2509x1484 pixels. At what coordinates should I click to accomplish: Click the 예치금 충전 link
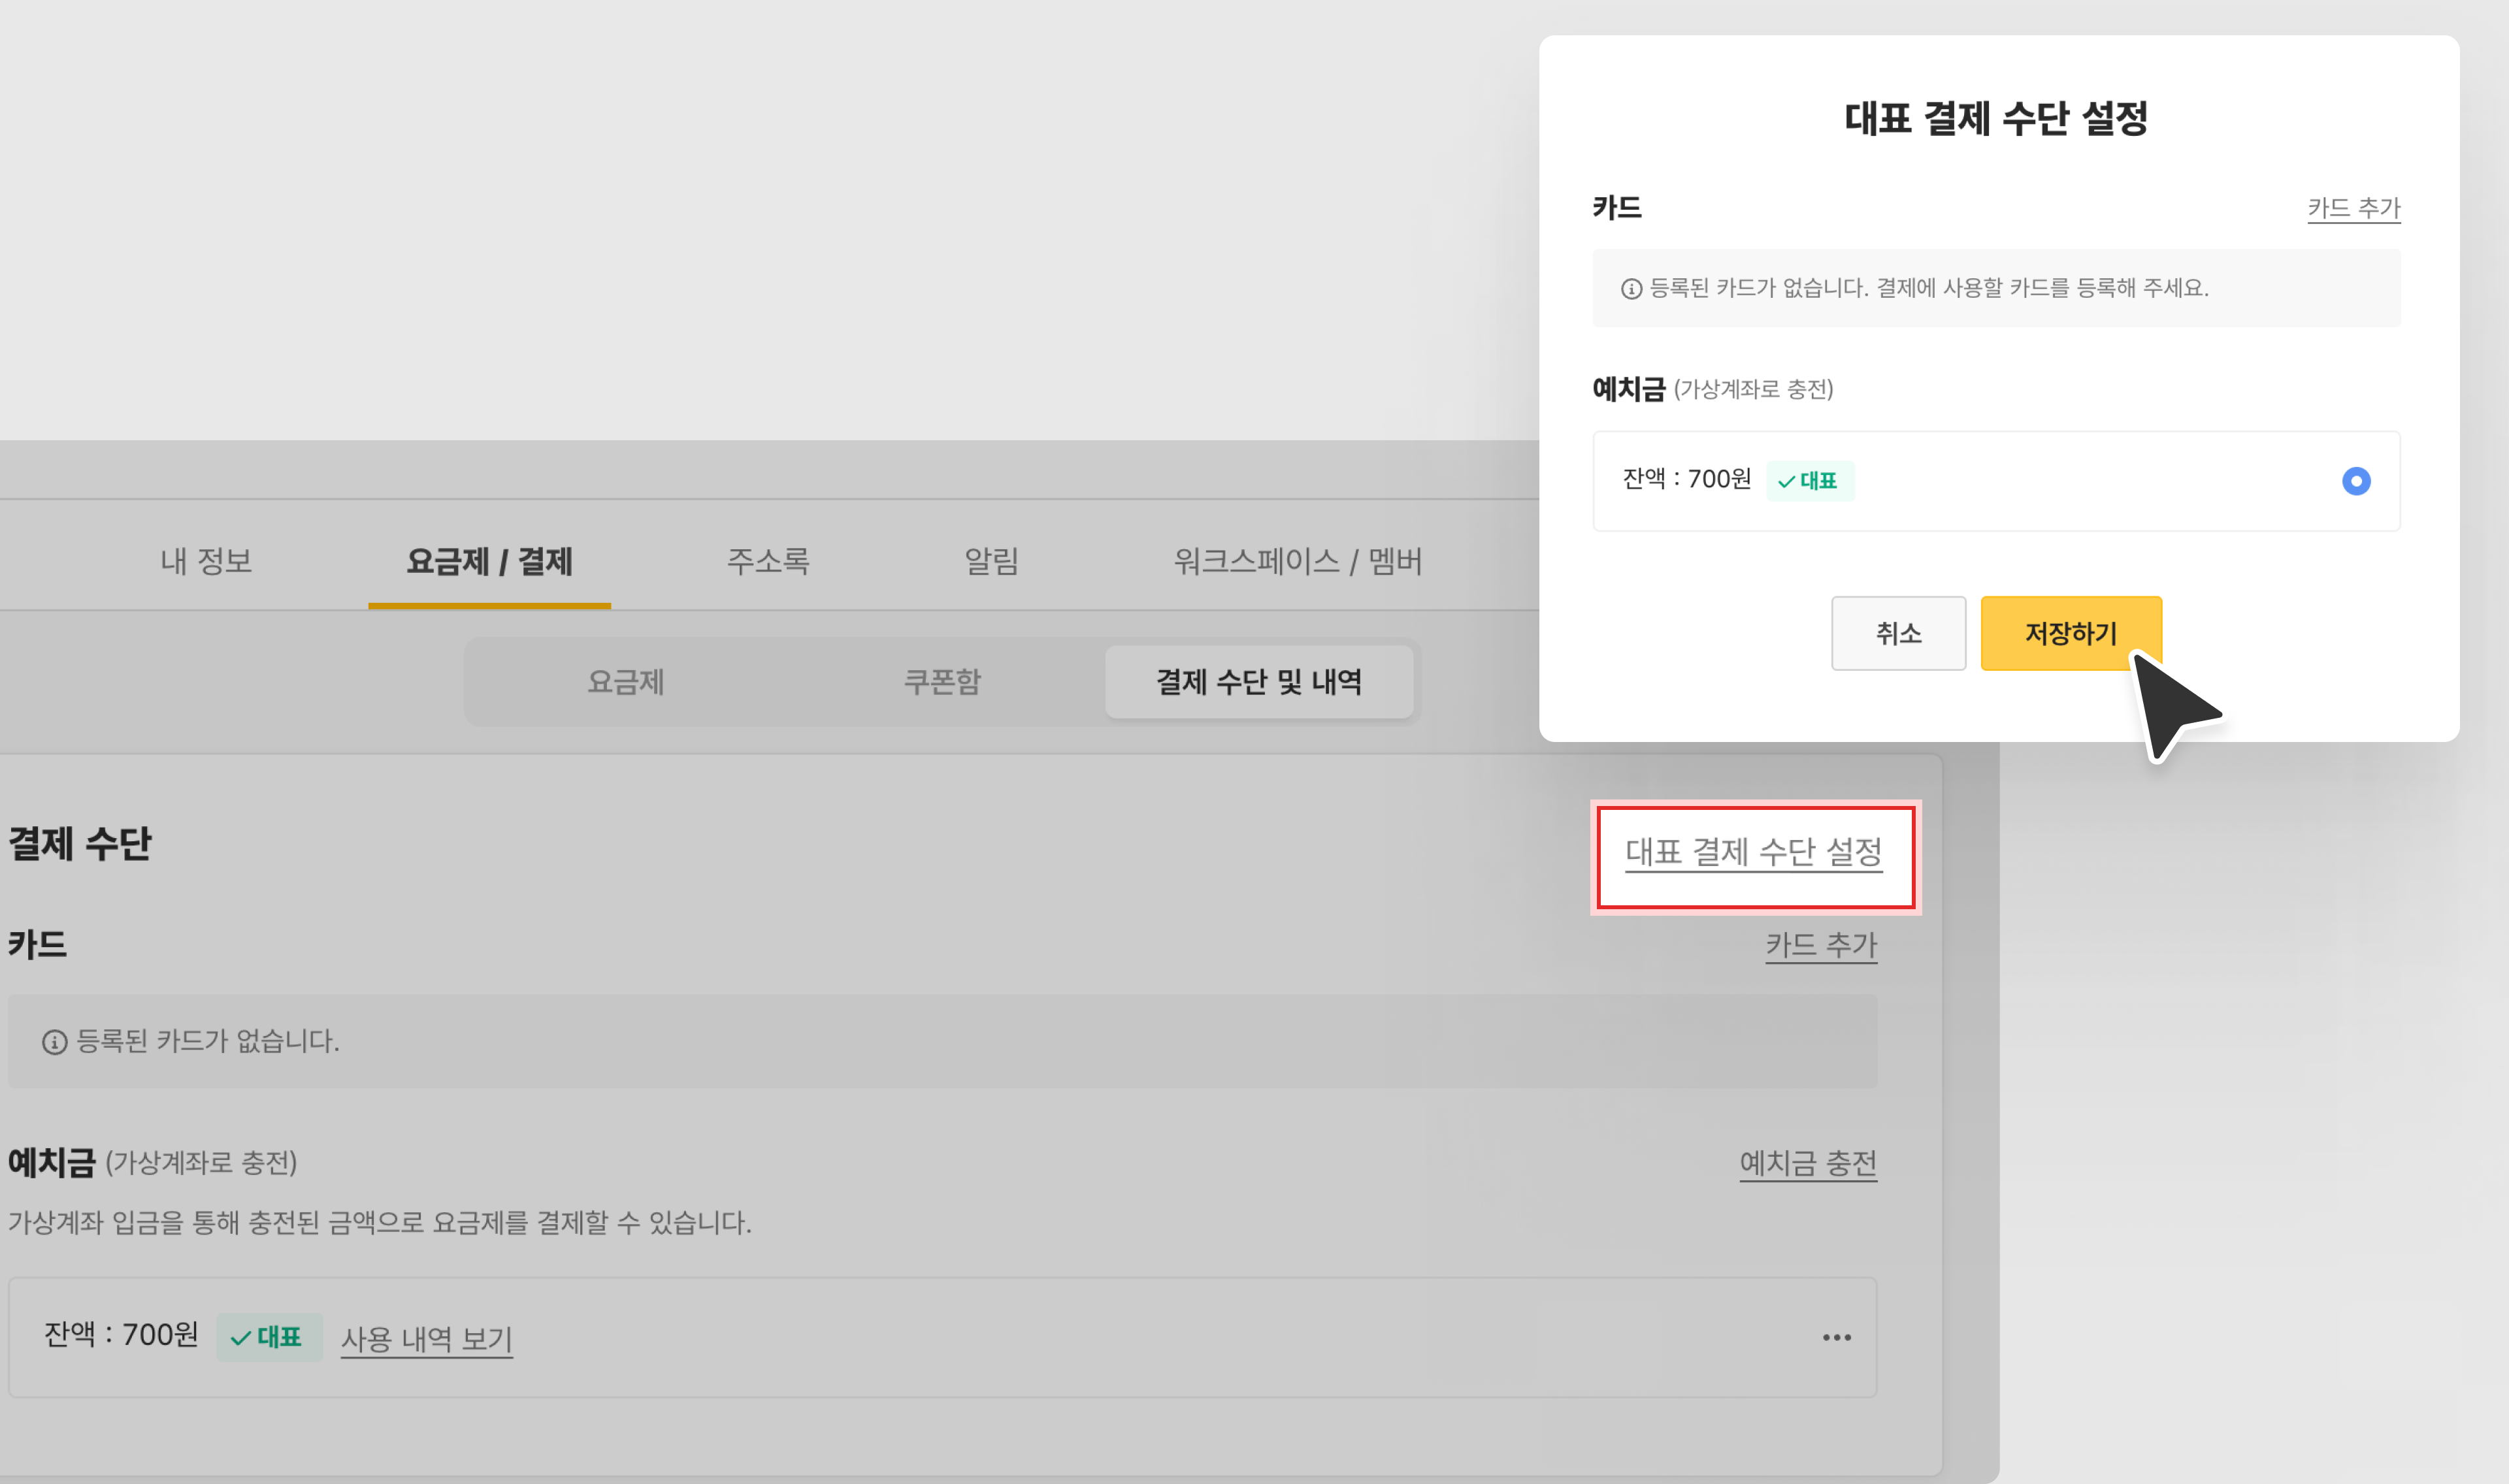(x=1807, y=1163)
